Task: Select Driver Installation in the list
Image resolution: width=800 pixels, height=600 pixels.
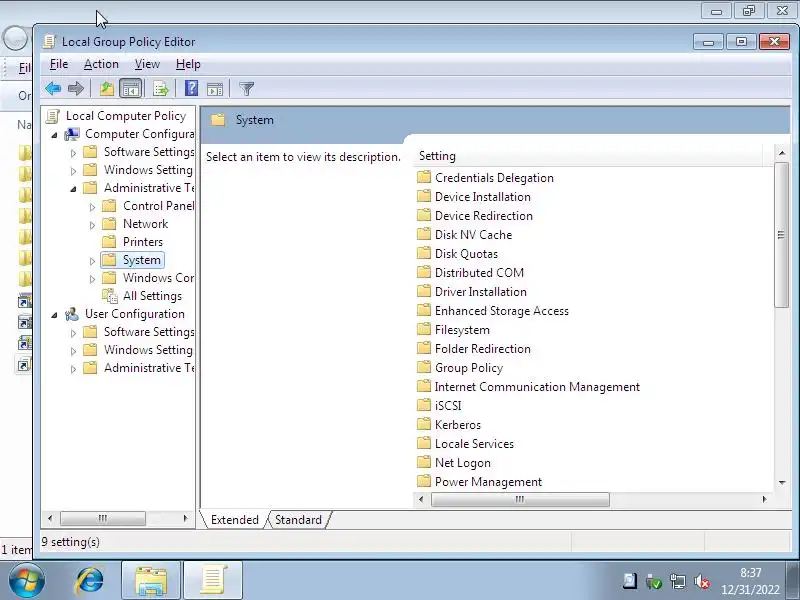Action: click(481, 292)
